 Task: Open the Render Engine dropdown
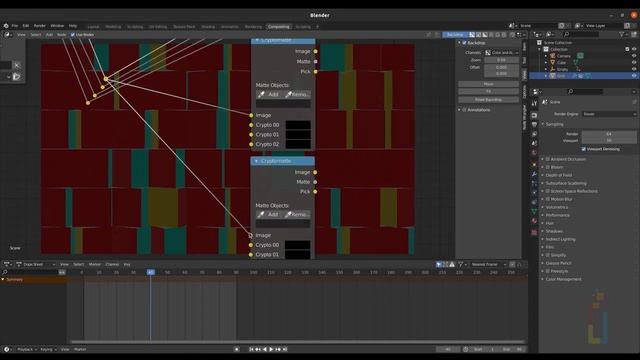[x=609, y=114]
